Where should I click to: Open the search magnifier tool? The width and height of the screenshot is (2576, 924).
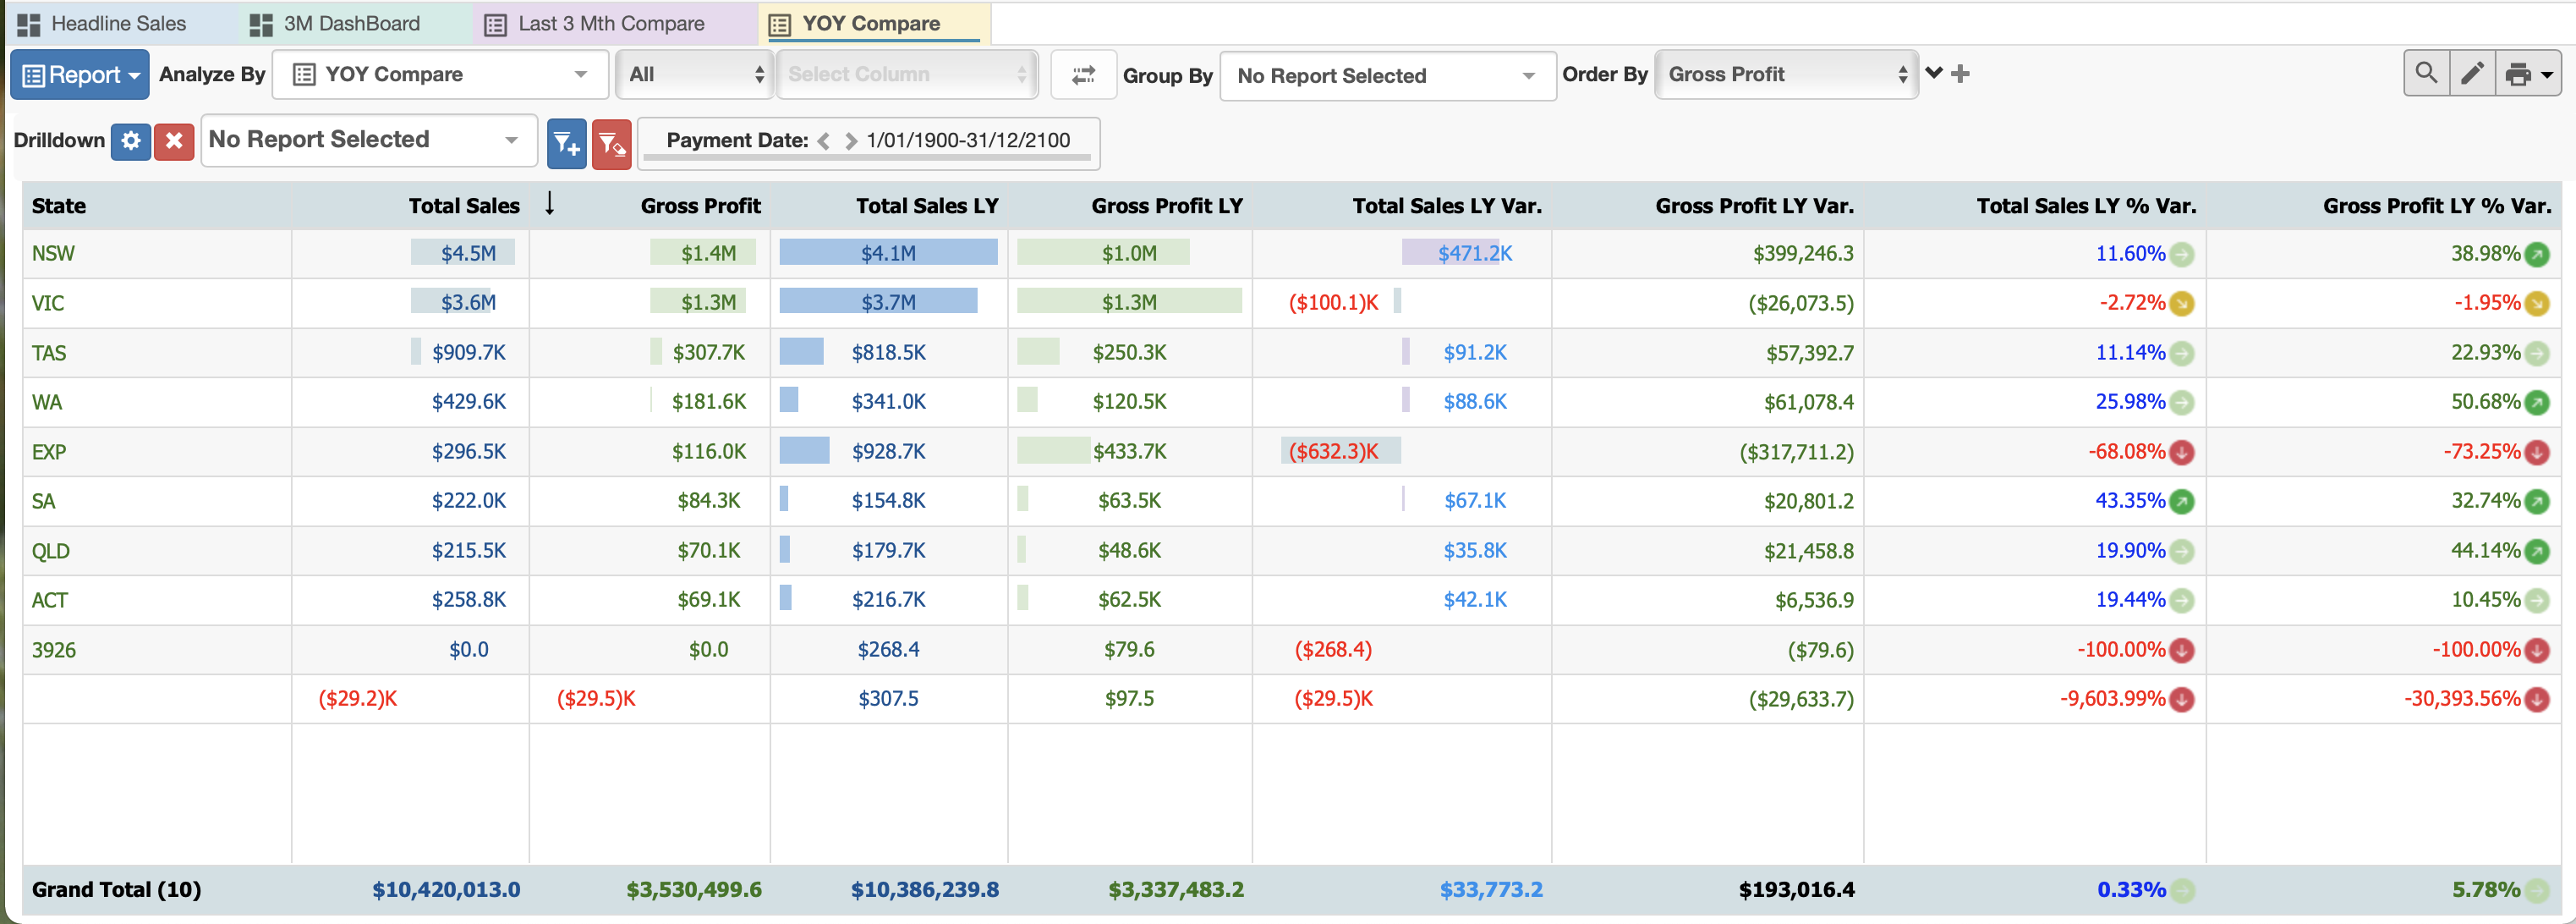pos(2426,73)
